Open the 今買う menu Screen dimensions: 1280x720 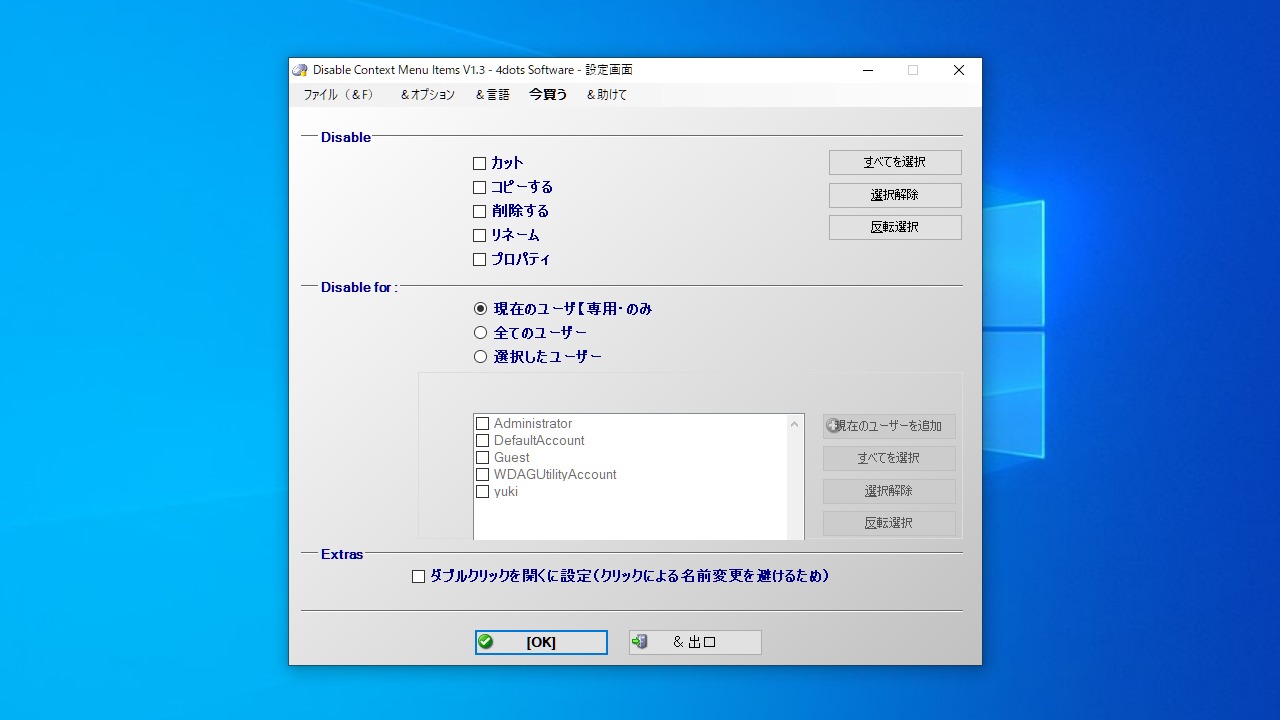548,95
